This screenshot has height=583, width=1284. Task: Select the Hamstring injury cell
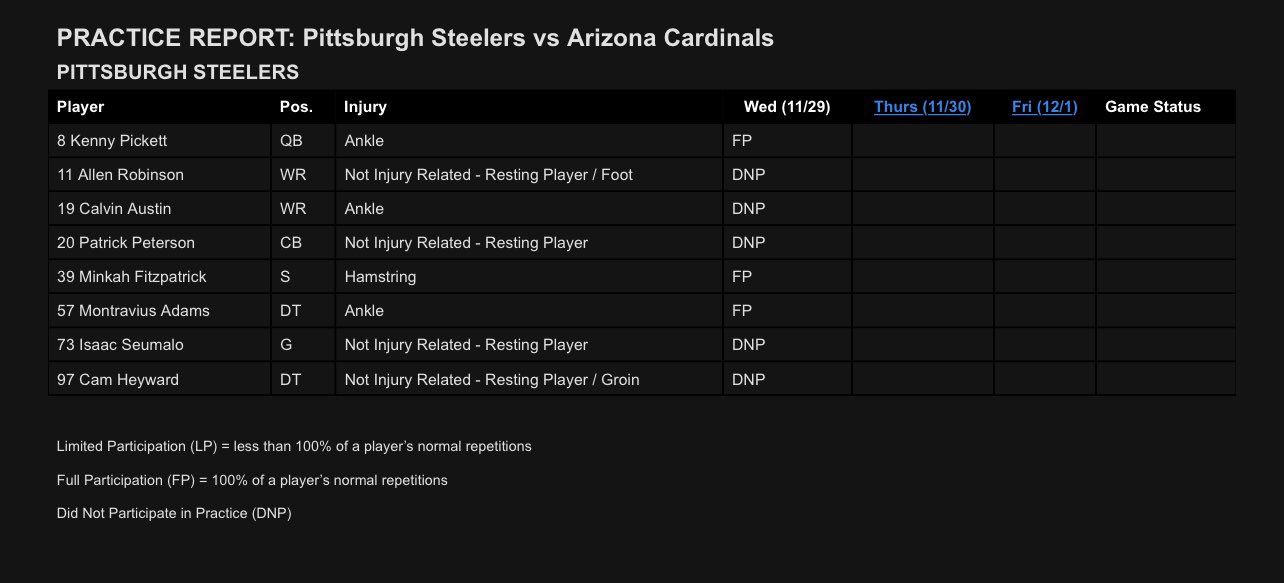click(x=529, y=277)
